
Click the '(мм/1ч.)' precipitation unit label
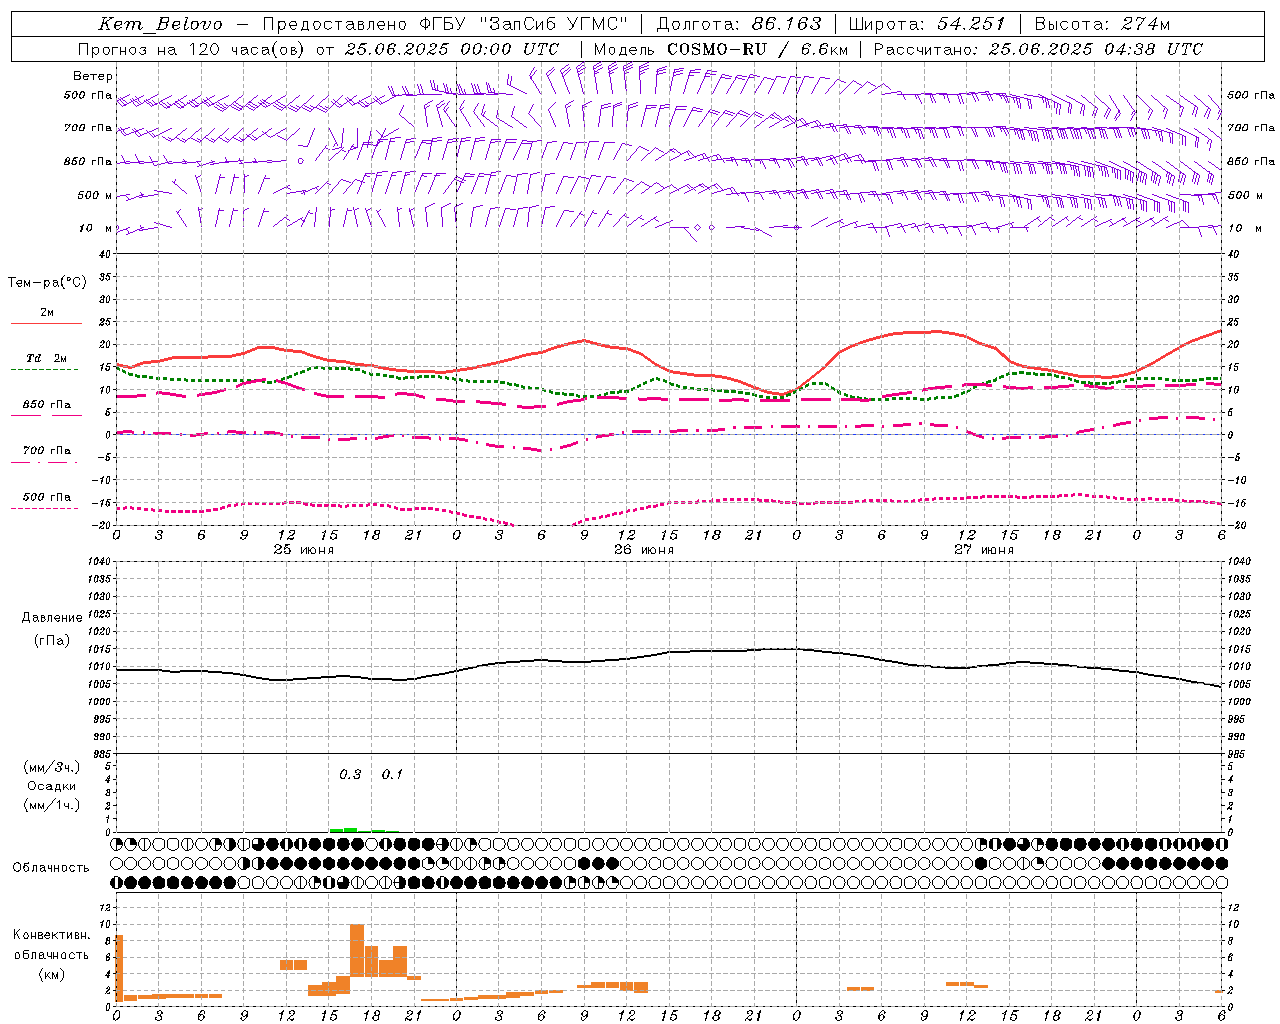52,805
